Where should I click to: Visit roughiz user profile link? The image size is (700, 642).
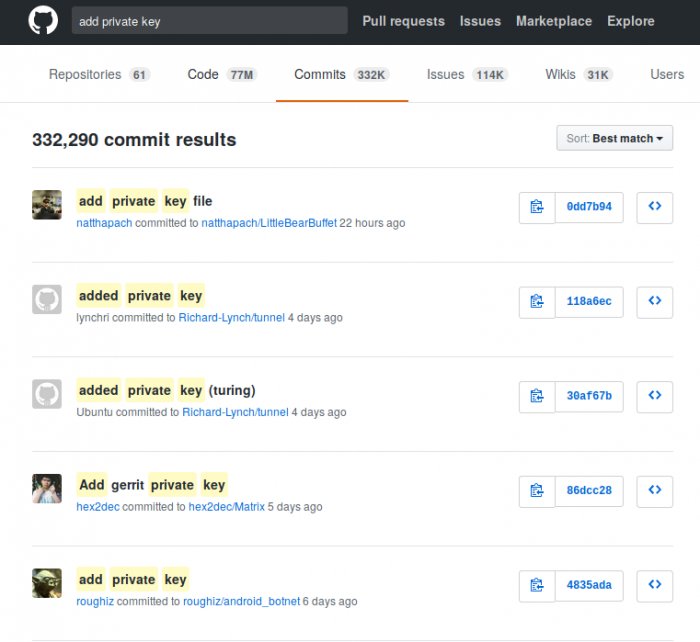click(x=95, y=601)
